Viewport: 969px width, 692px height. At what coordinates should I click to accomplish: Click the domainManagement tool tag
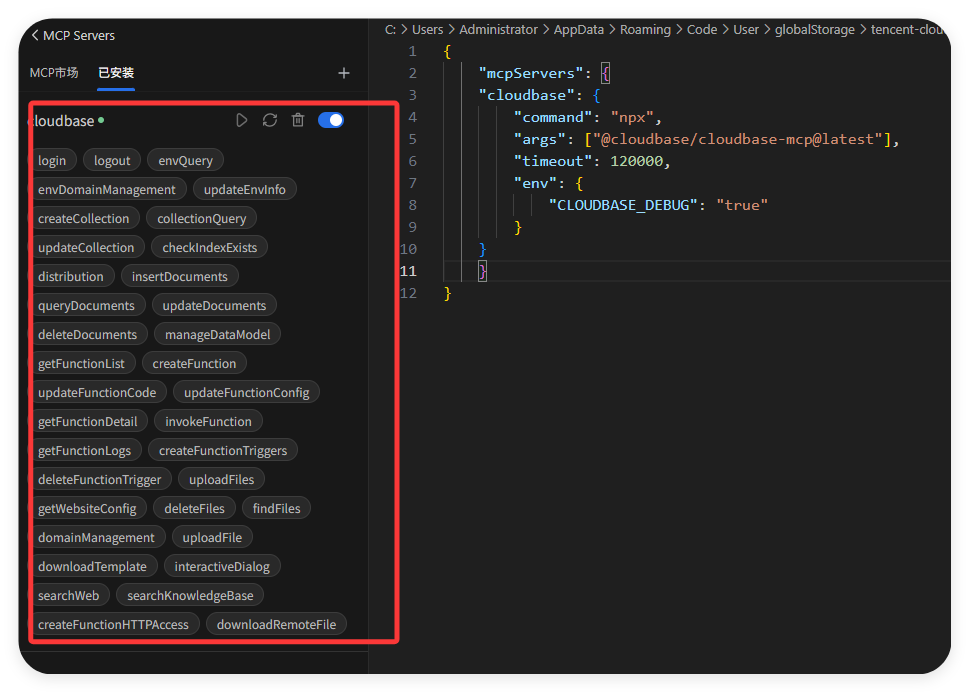[x=98, y=538]
